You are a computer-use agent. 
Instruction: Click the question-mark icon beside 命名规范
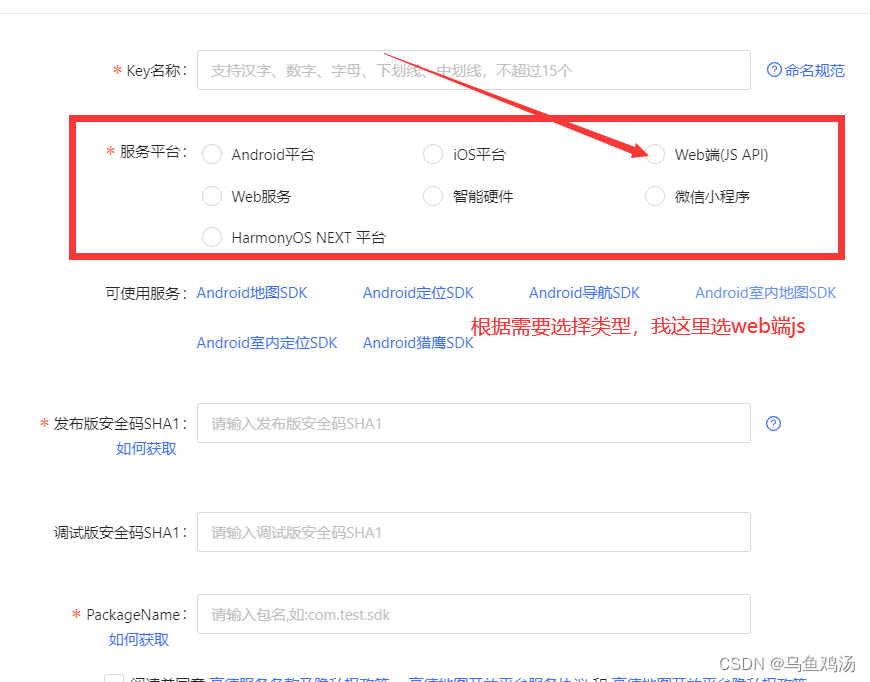click(x=774, y=70)
